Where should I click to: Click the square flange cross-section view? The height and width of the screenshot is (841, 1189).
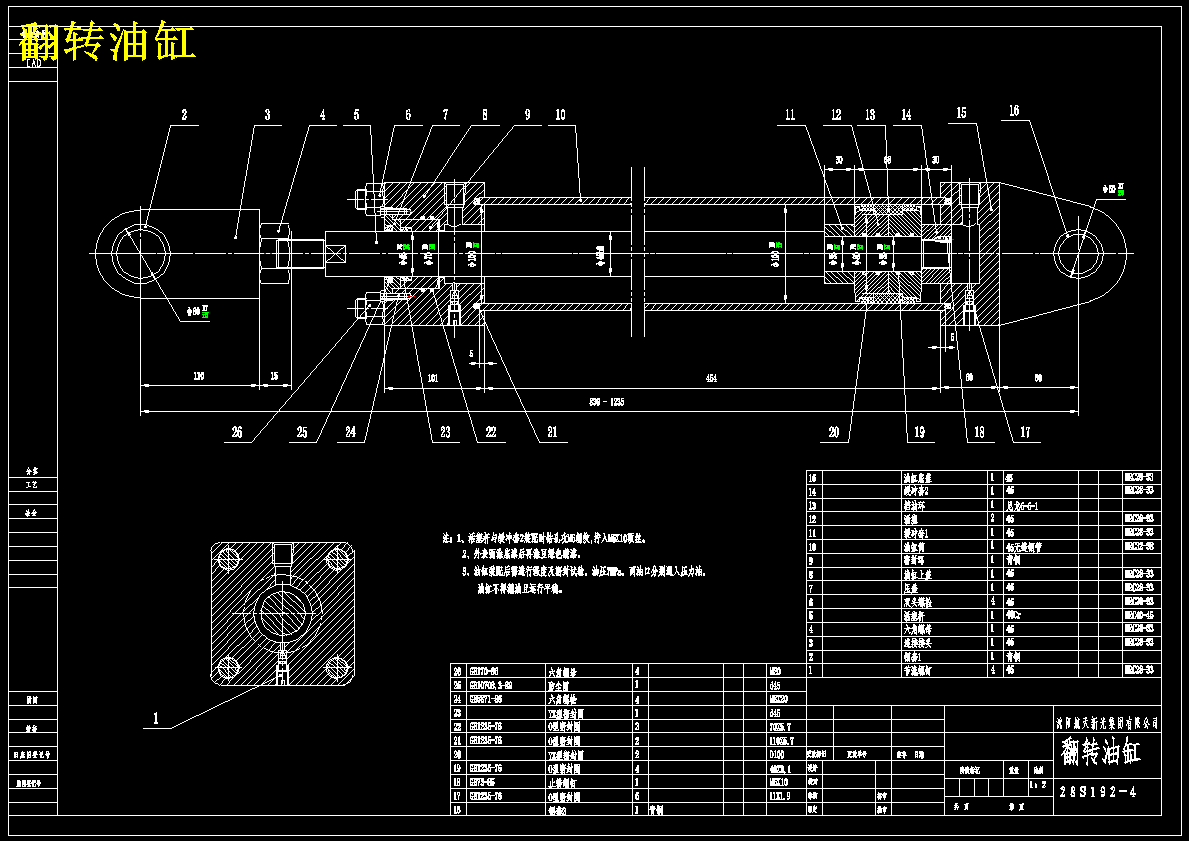coord(282,613)
